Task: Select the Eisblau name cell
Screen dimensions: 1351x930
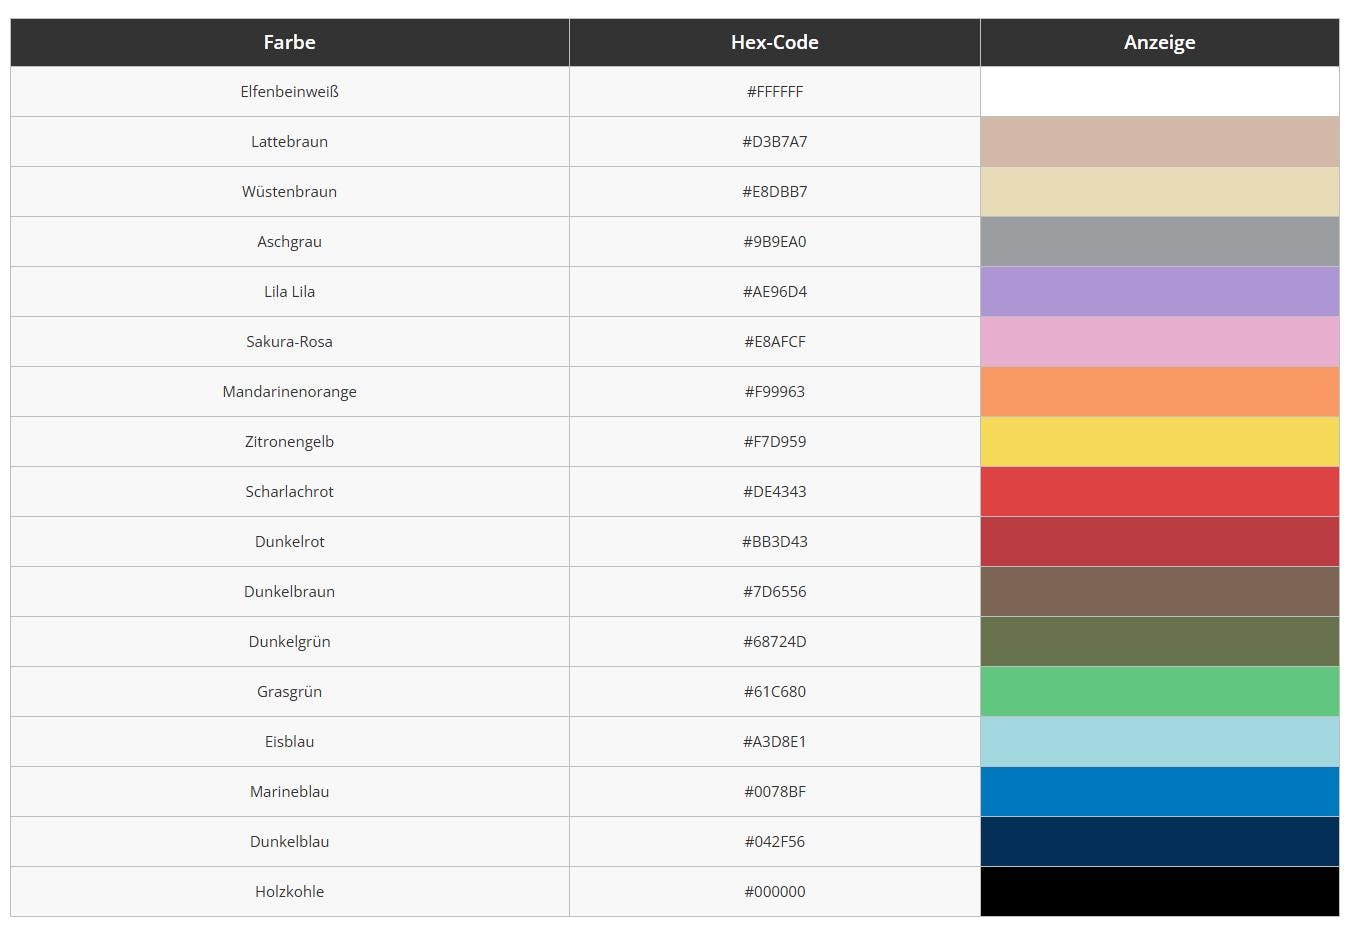Action: [x=289, y=741]
